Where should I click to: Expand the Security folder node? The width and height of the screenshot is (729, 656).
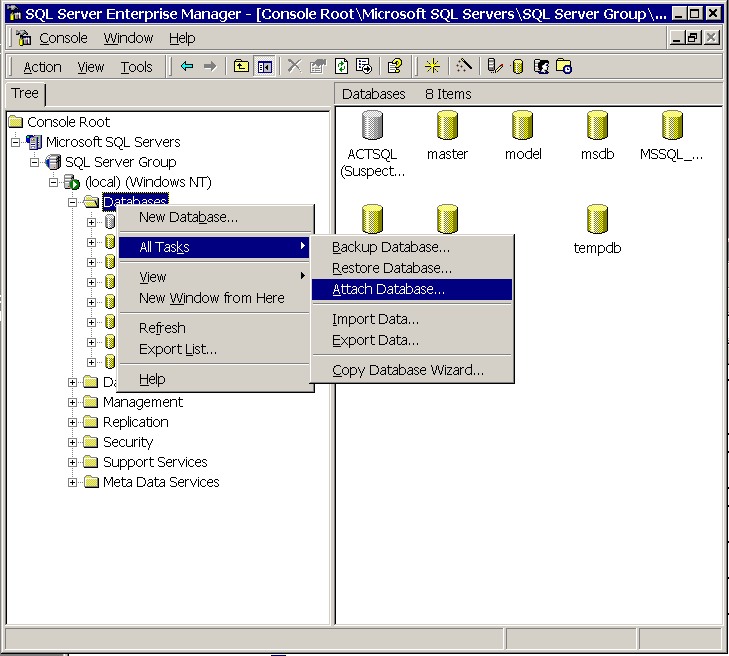(73, 442)
